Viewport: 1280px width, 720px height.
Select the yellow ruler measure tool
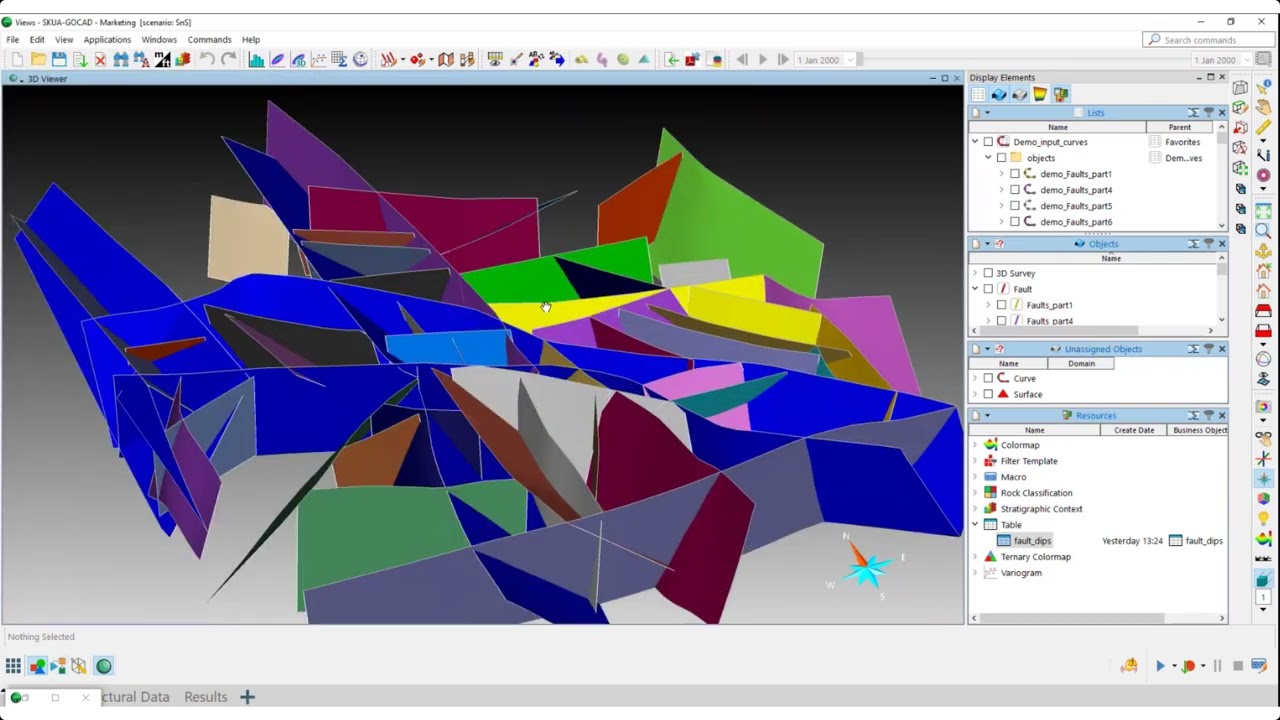pyautogui.click(x=1263, y=129)
